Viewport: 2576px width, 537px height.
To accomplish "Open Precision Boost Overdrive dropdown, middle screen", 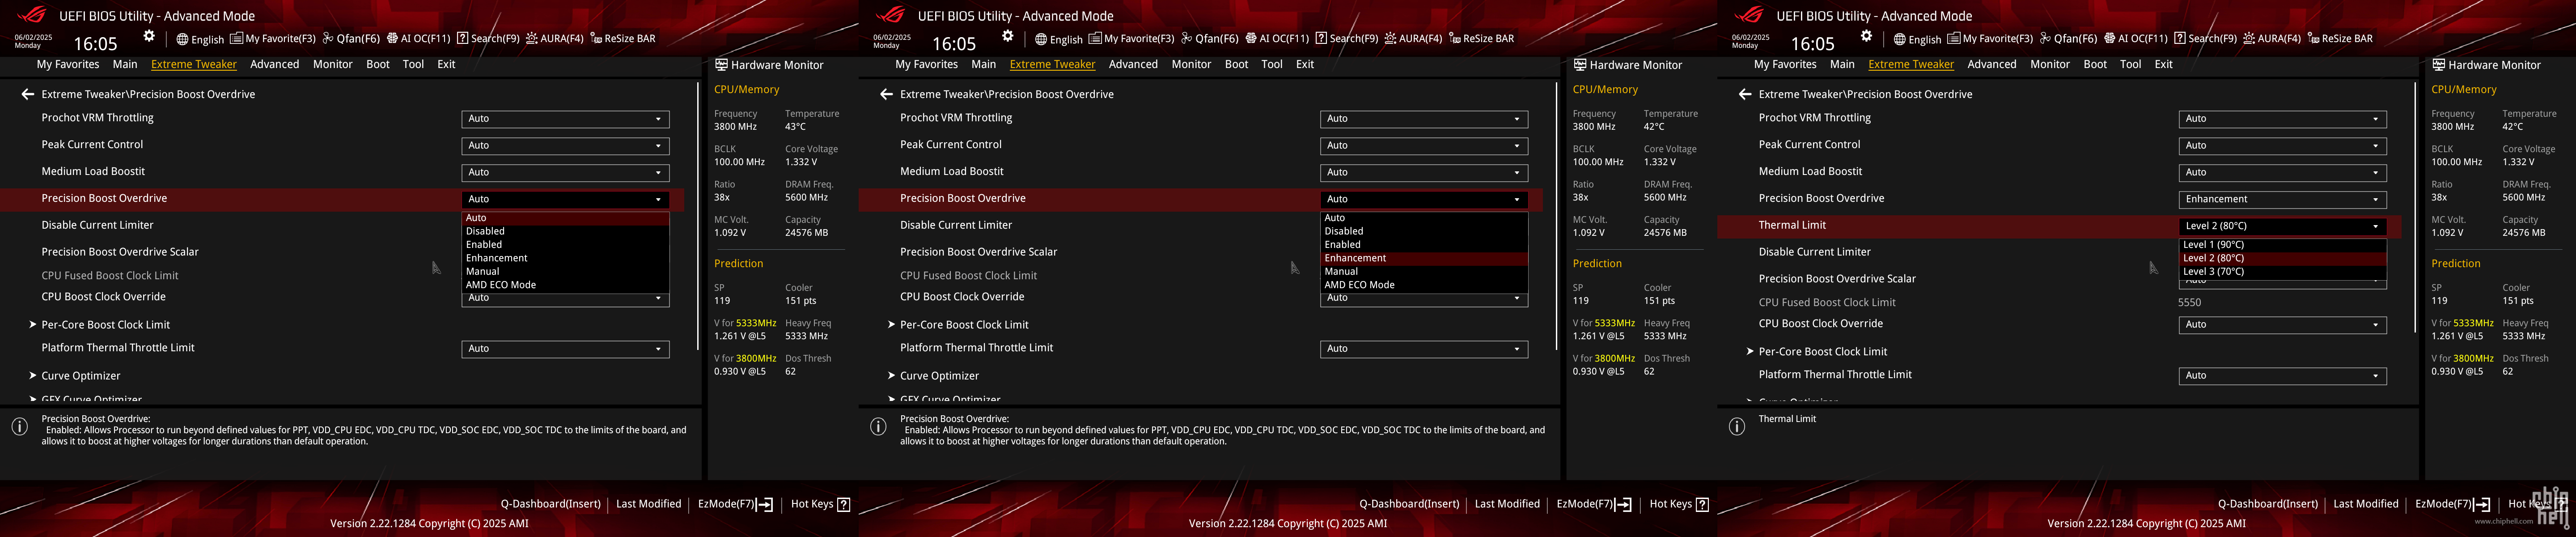I will 1424,199.
